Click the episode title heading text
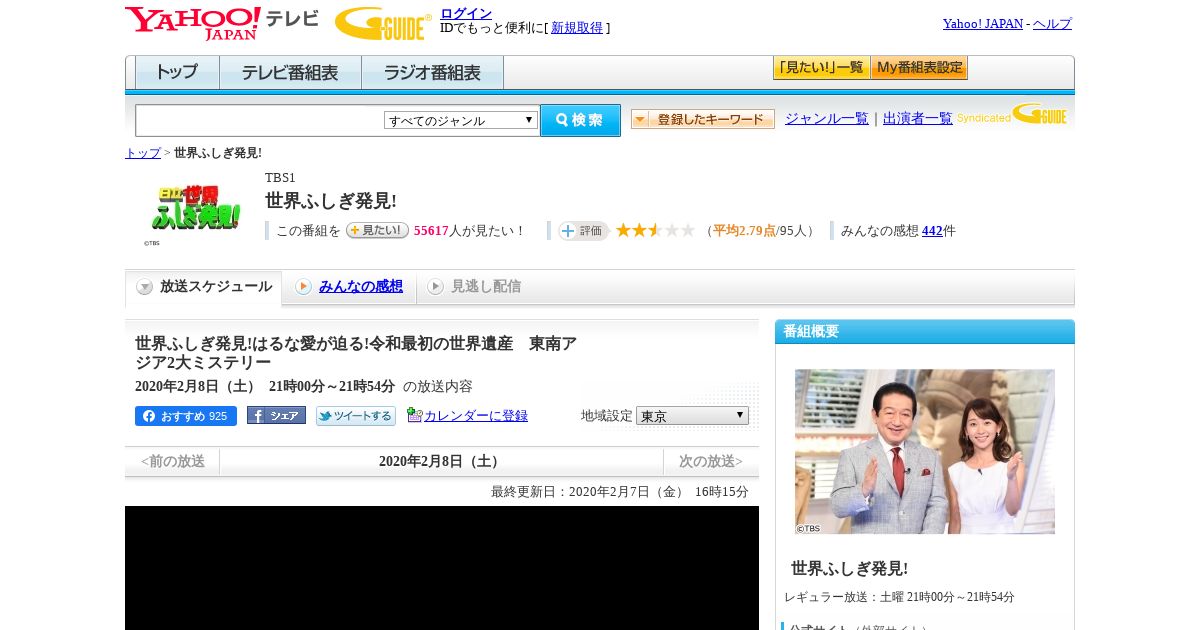 click(356, 353)
